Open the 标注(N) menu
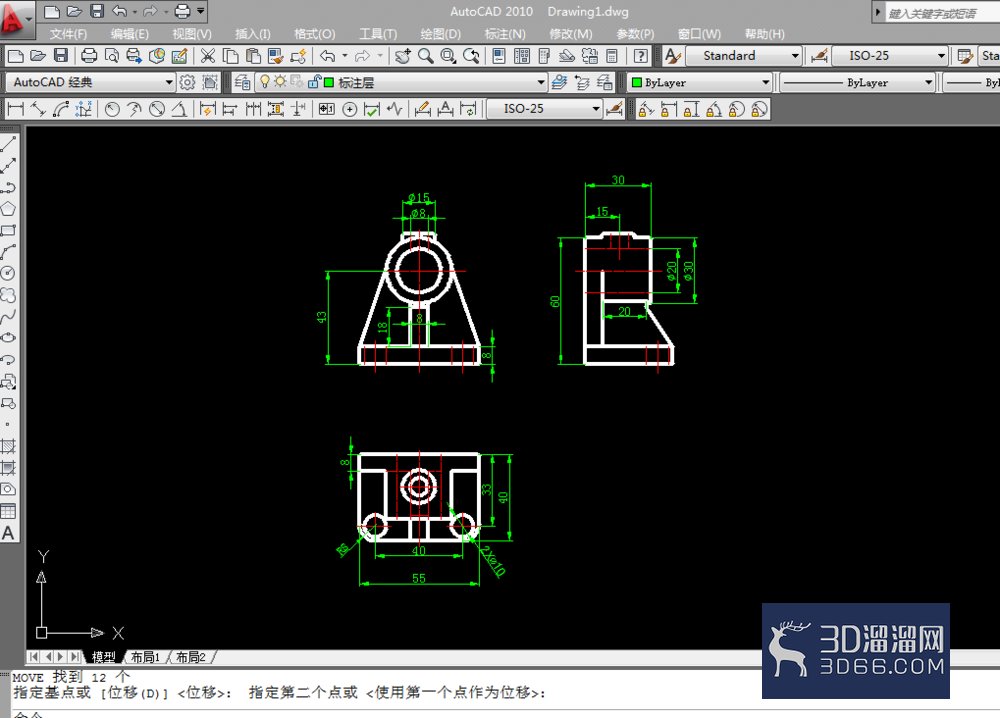Viewport: 1000px width, 718px height. (x=505, y=34)
